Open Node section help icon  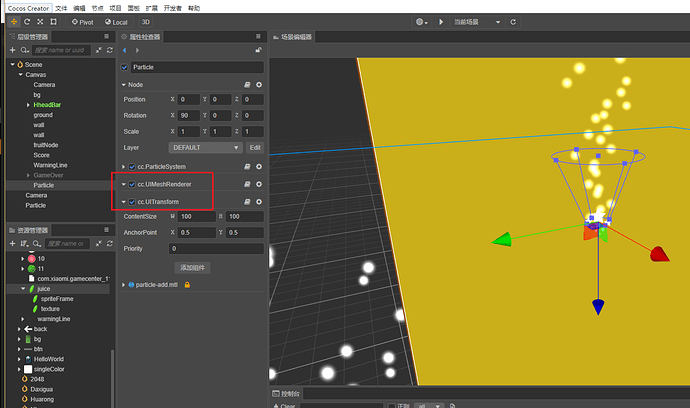click(247, 85)
